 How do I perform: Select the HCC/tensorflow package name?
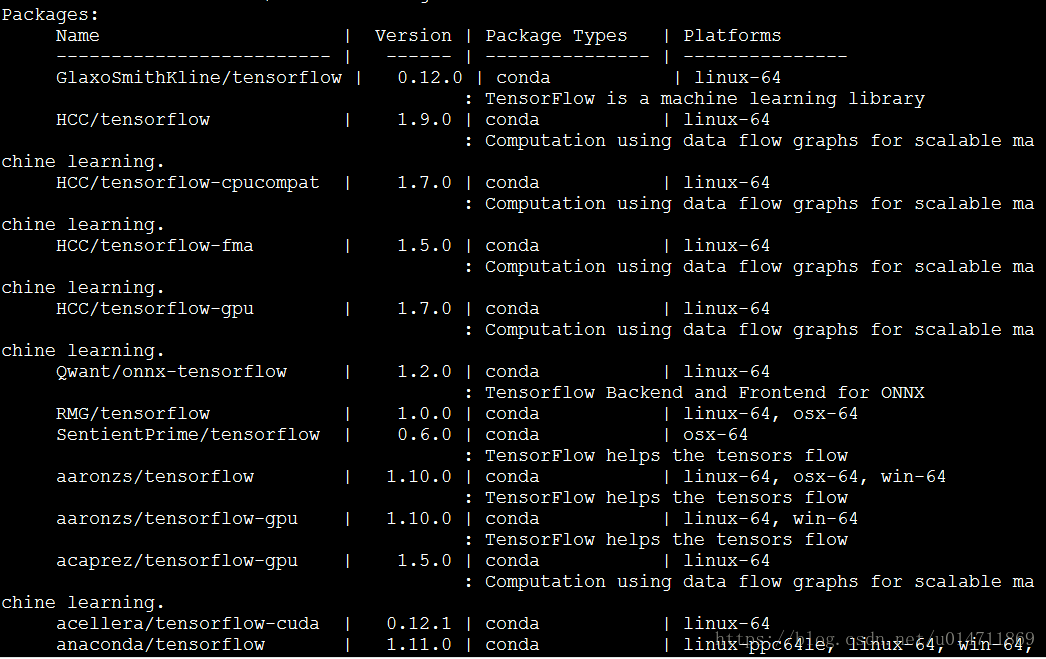(x=133, y=119)
